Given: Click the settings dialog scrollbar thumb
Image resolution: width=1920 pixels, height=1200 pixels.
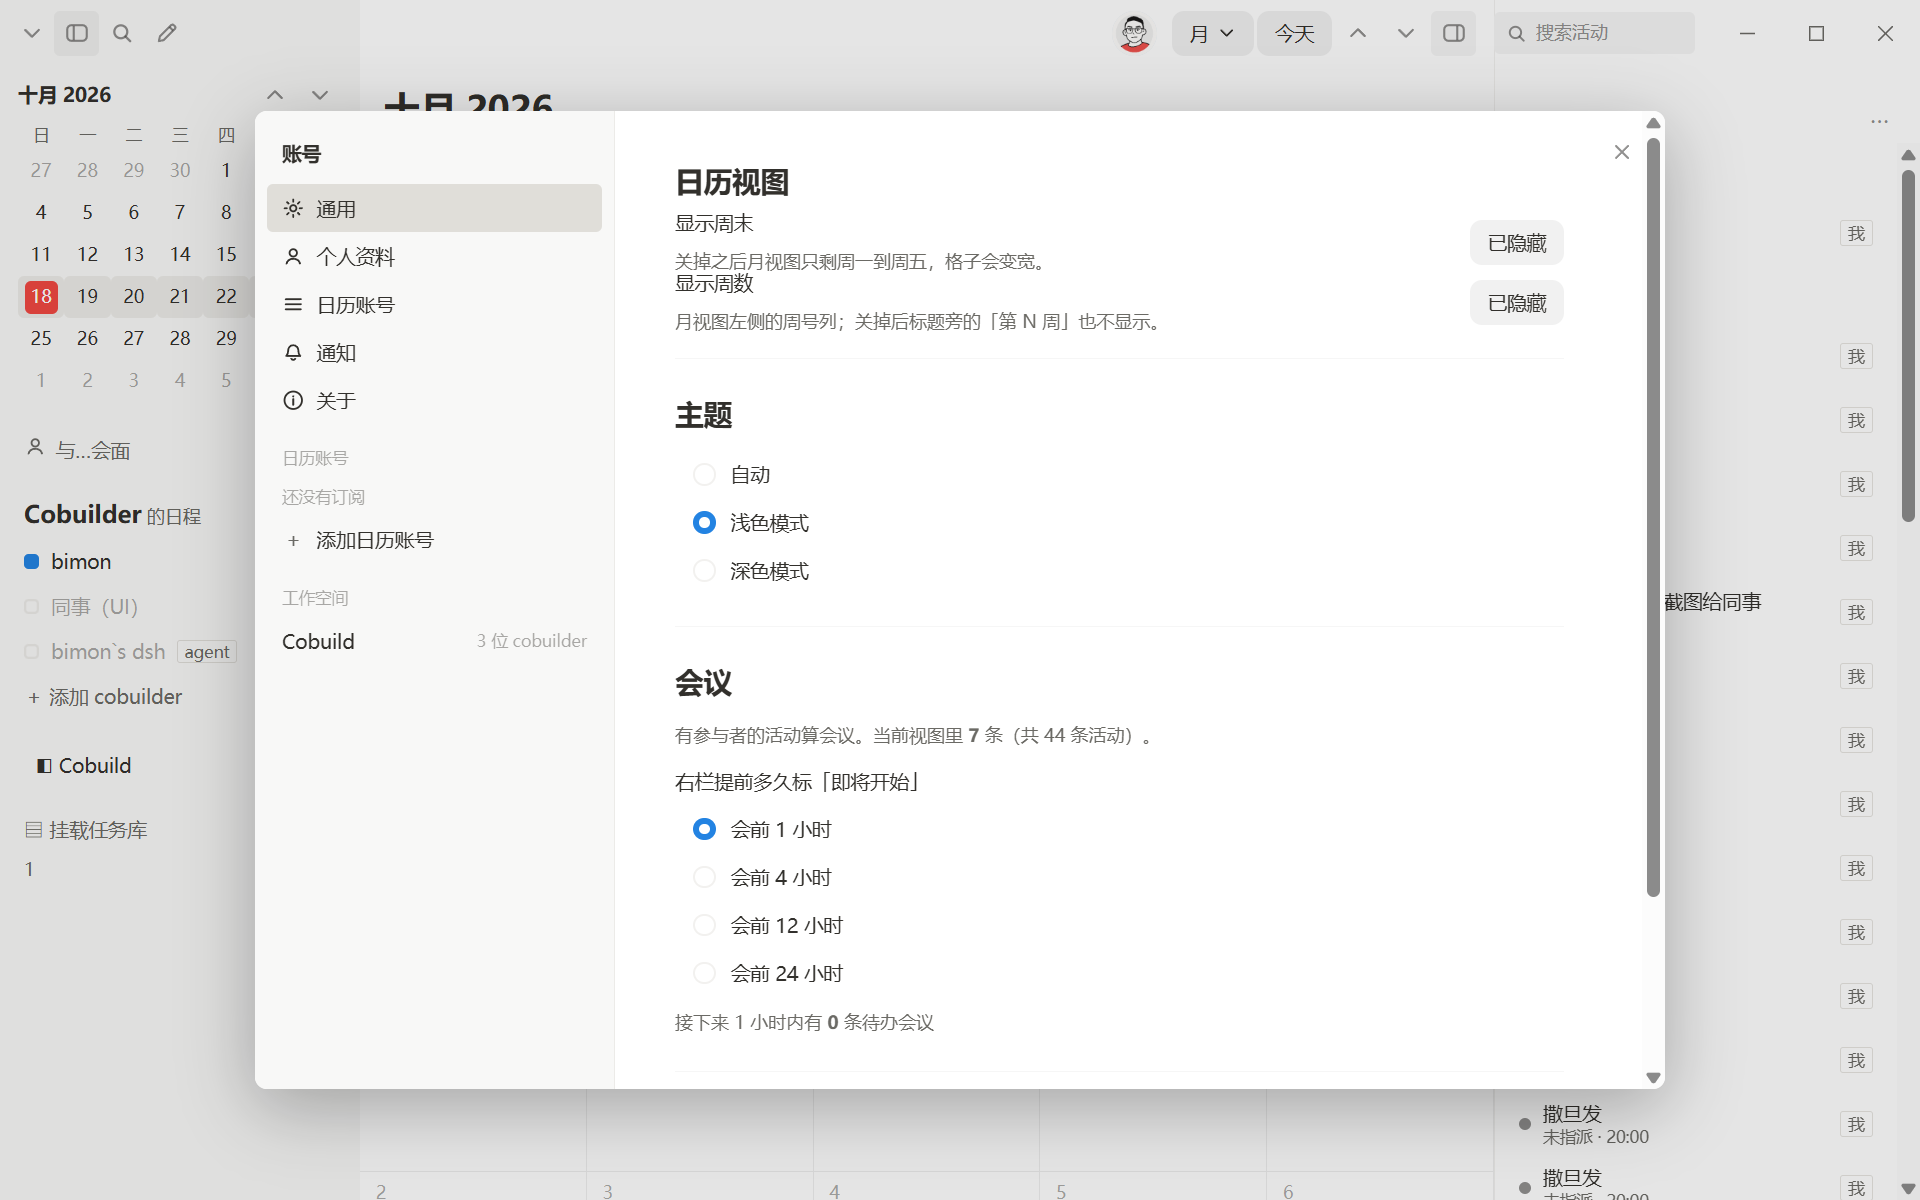Looking at the screenshot, I should pyautogui.click(x=1653, y=516).
